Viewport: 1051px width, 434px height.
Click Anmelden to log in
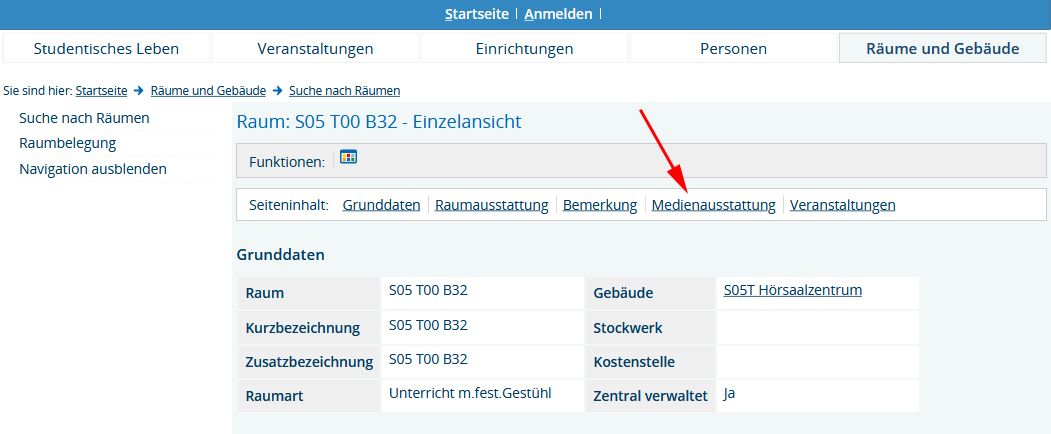558,14
